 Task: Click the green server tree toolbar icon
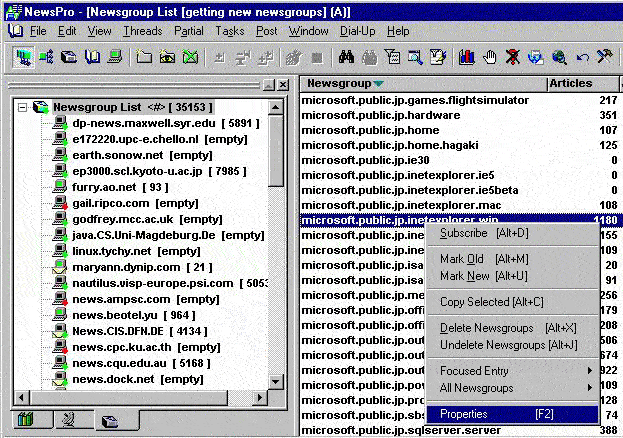[46, 58]
